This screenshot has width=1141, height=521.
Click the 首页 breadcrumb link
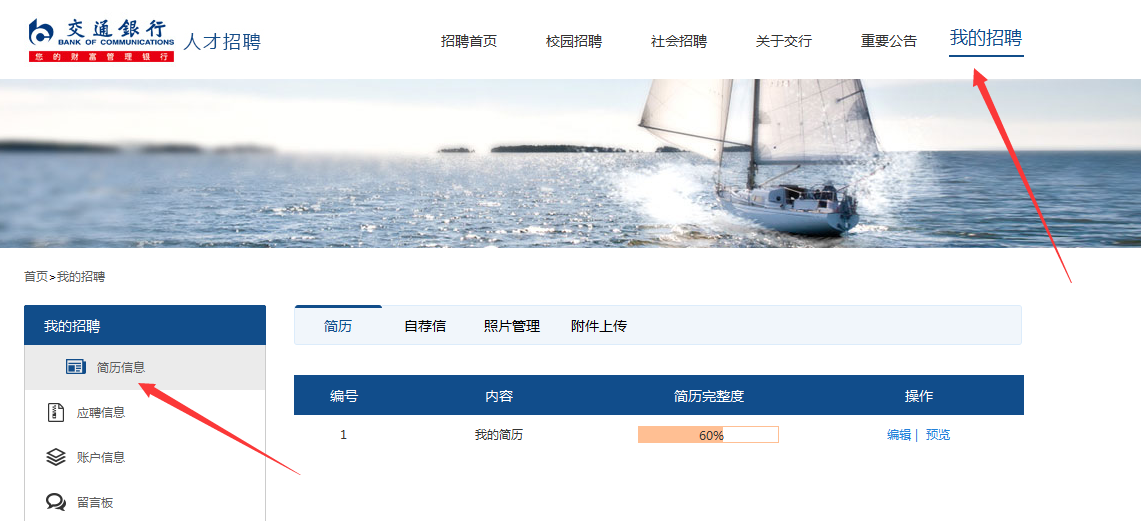(36, 277)
